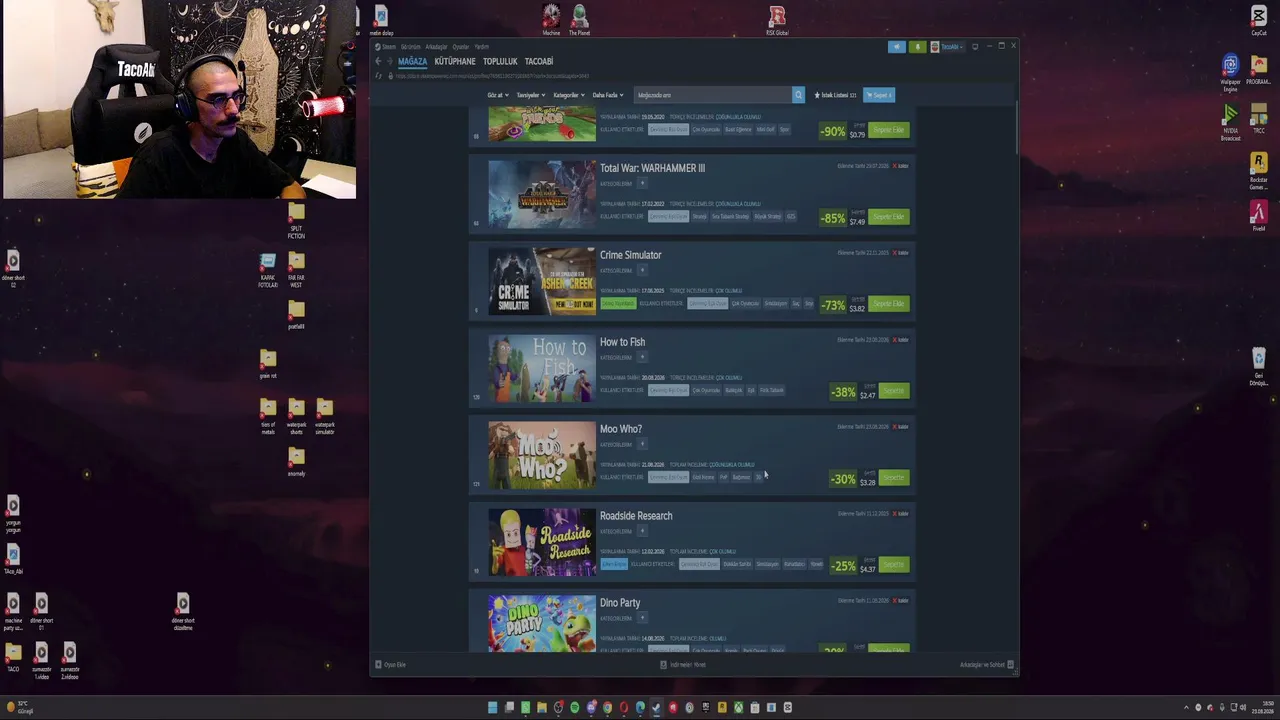This screenshot has width=1280, height=720.
Task: Remove Total War: WARHAMMER III from wishlist
Action: click(x=900, y=166)
